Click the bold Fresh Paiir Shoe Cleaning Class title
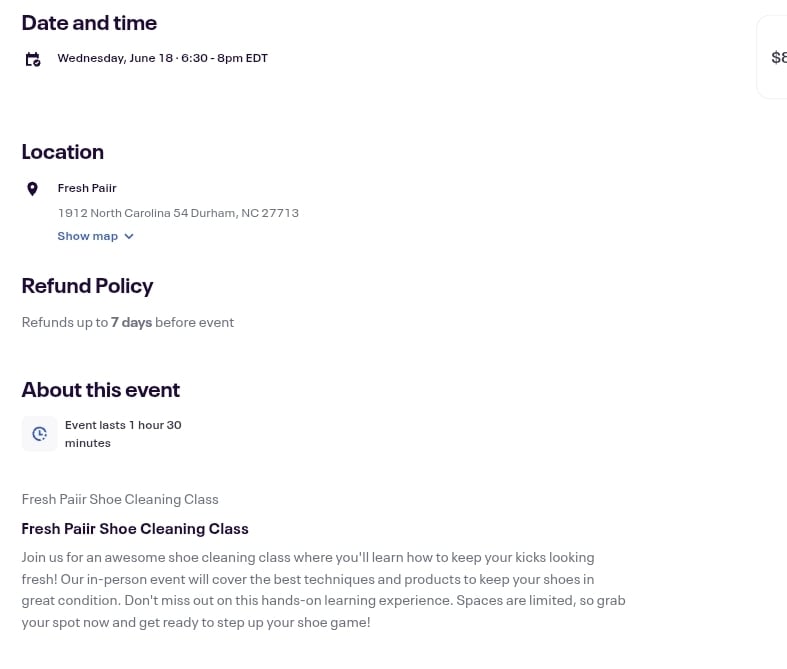This screenshot has width=787, height=669. 135,529
